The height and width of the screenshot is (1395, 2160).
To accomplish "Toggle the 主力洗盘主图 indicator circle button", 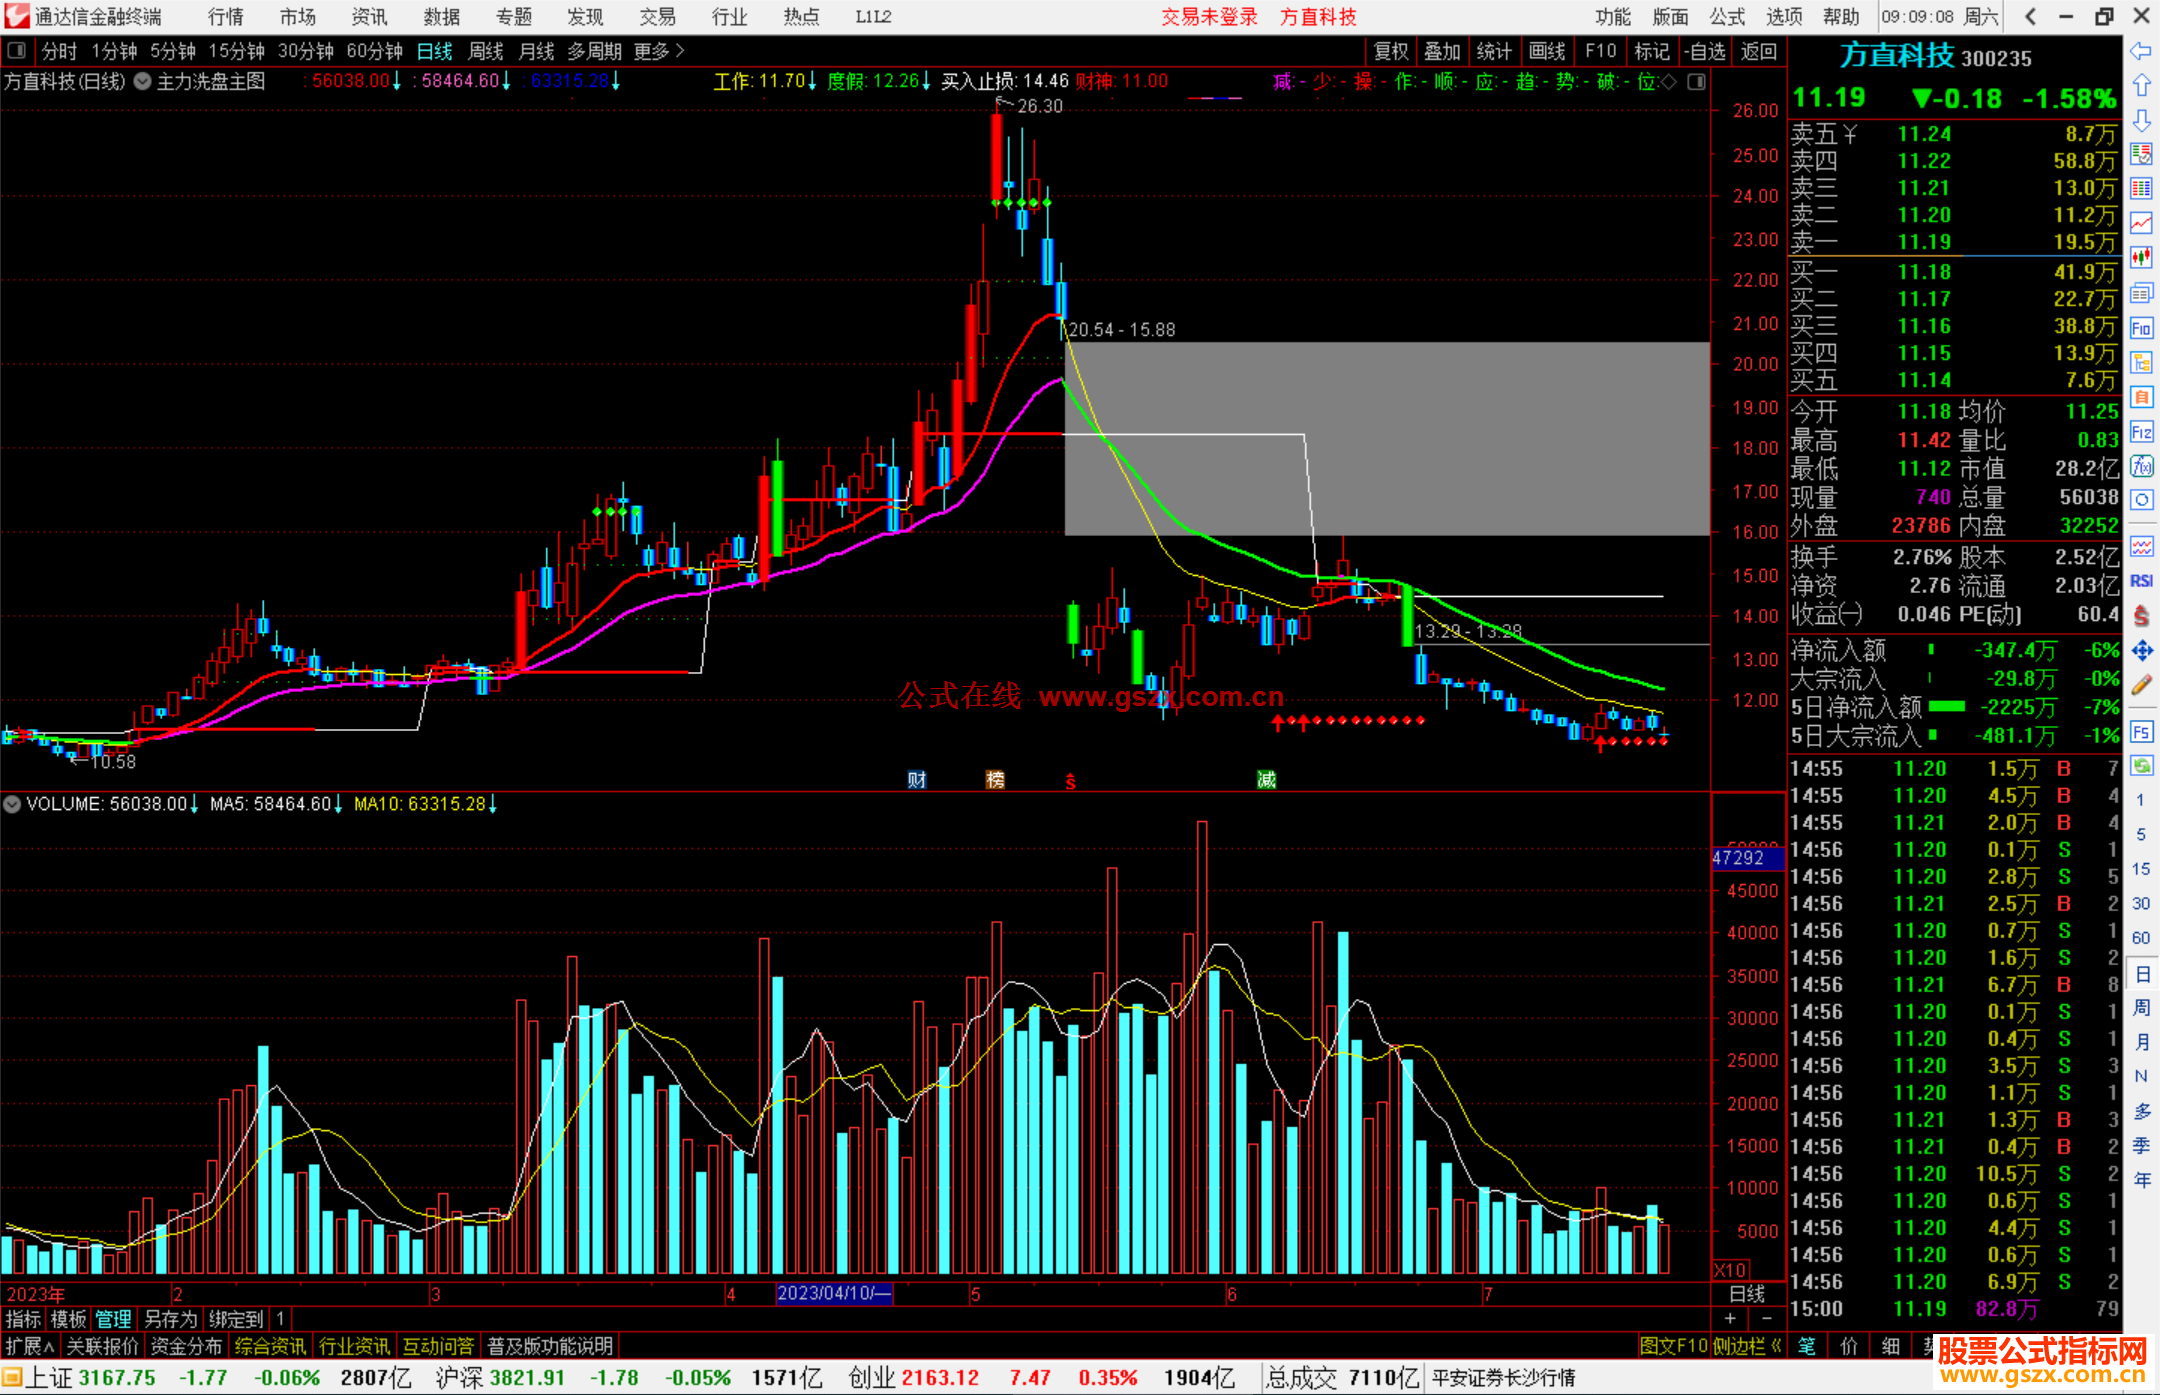I will click(x=143, y=82).
